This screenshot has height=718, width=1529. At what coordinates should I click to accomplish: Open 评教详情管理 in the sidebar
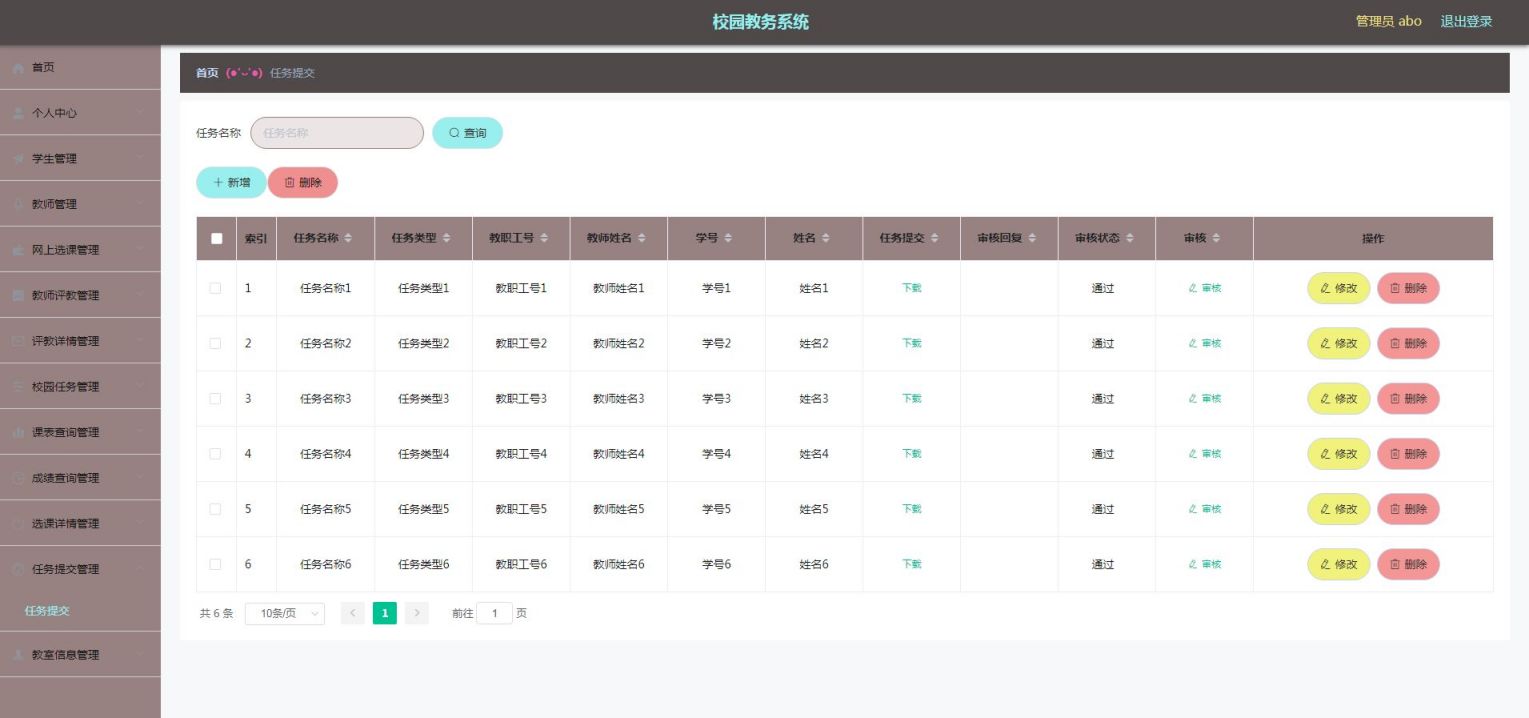80,341
